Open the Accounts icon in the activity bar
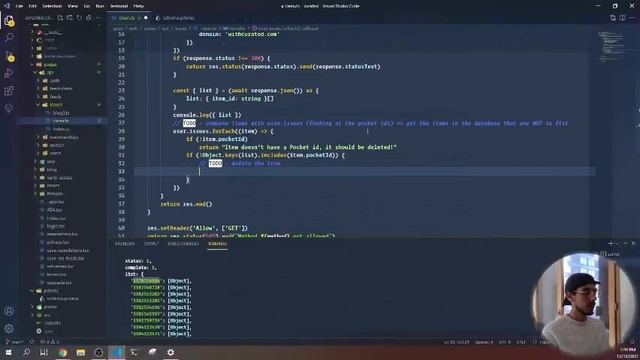 9,311
